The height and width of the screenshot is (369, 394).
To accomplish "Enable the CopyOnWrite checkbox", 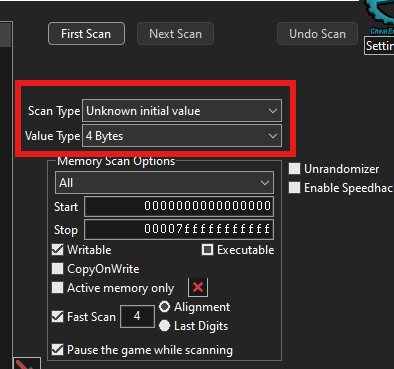I will pos(57,269).
